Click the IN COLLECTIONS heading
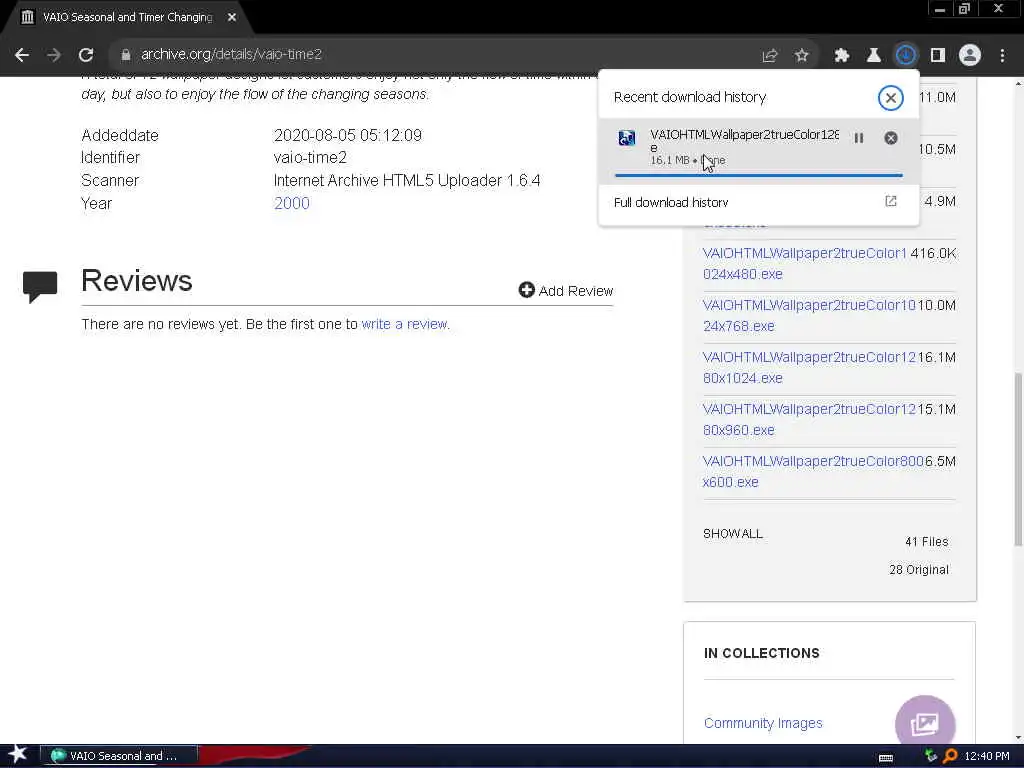The image size is (1024, 768). tap(761, 653)
